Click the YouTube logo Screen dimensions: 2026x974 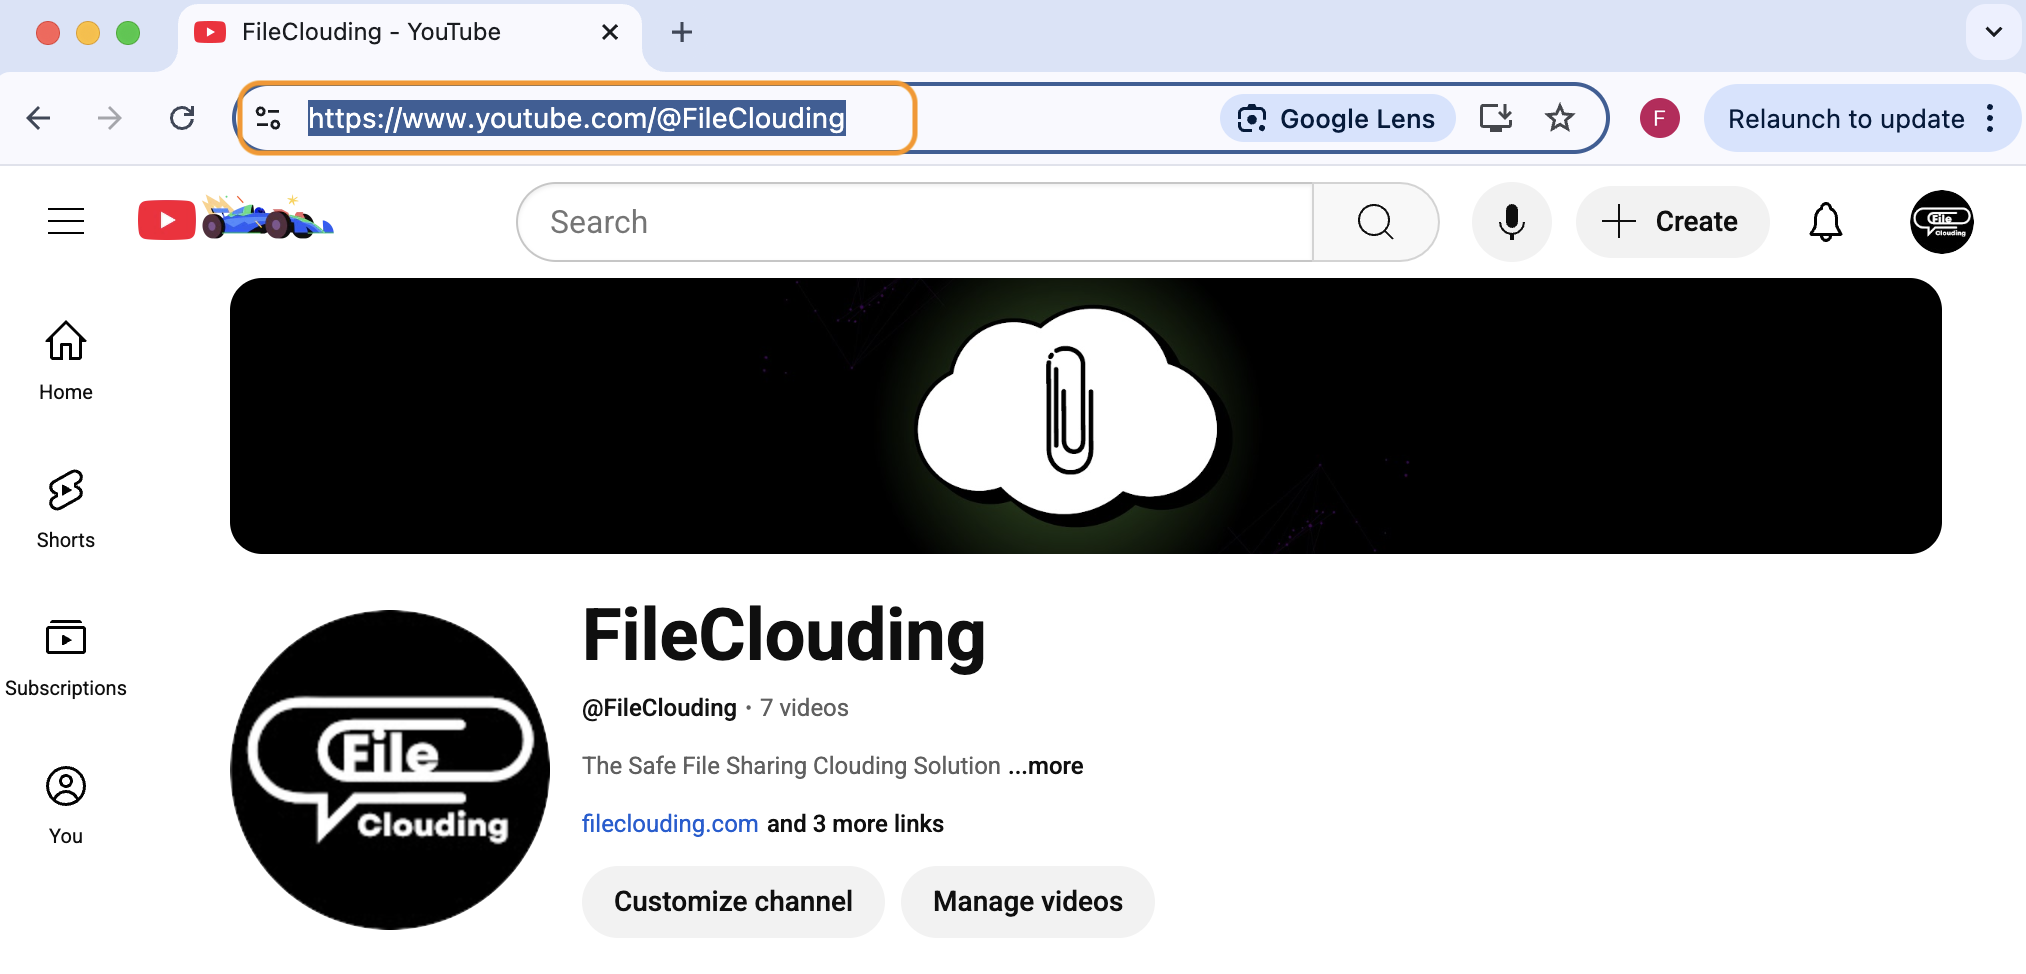click(x=236, y=219)
